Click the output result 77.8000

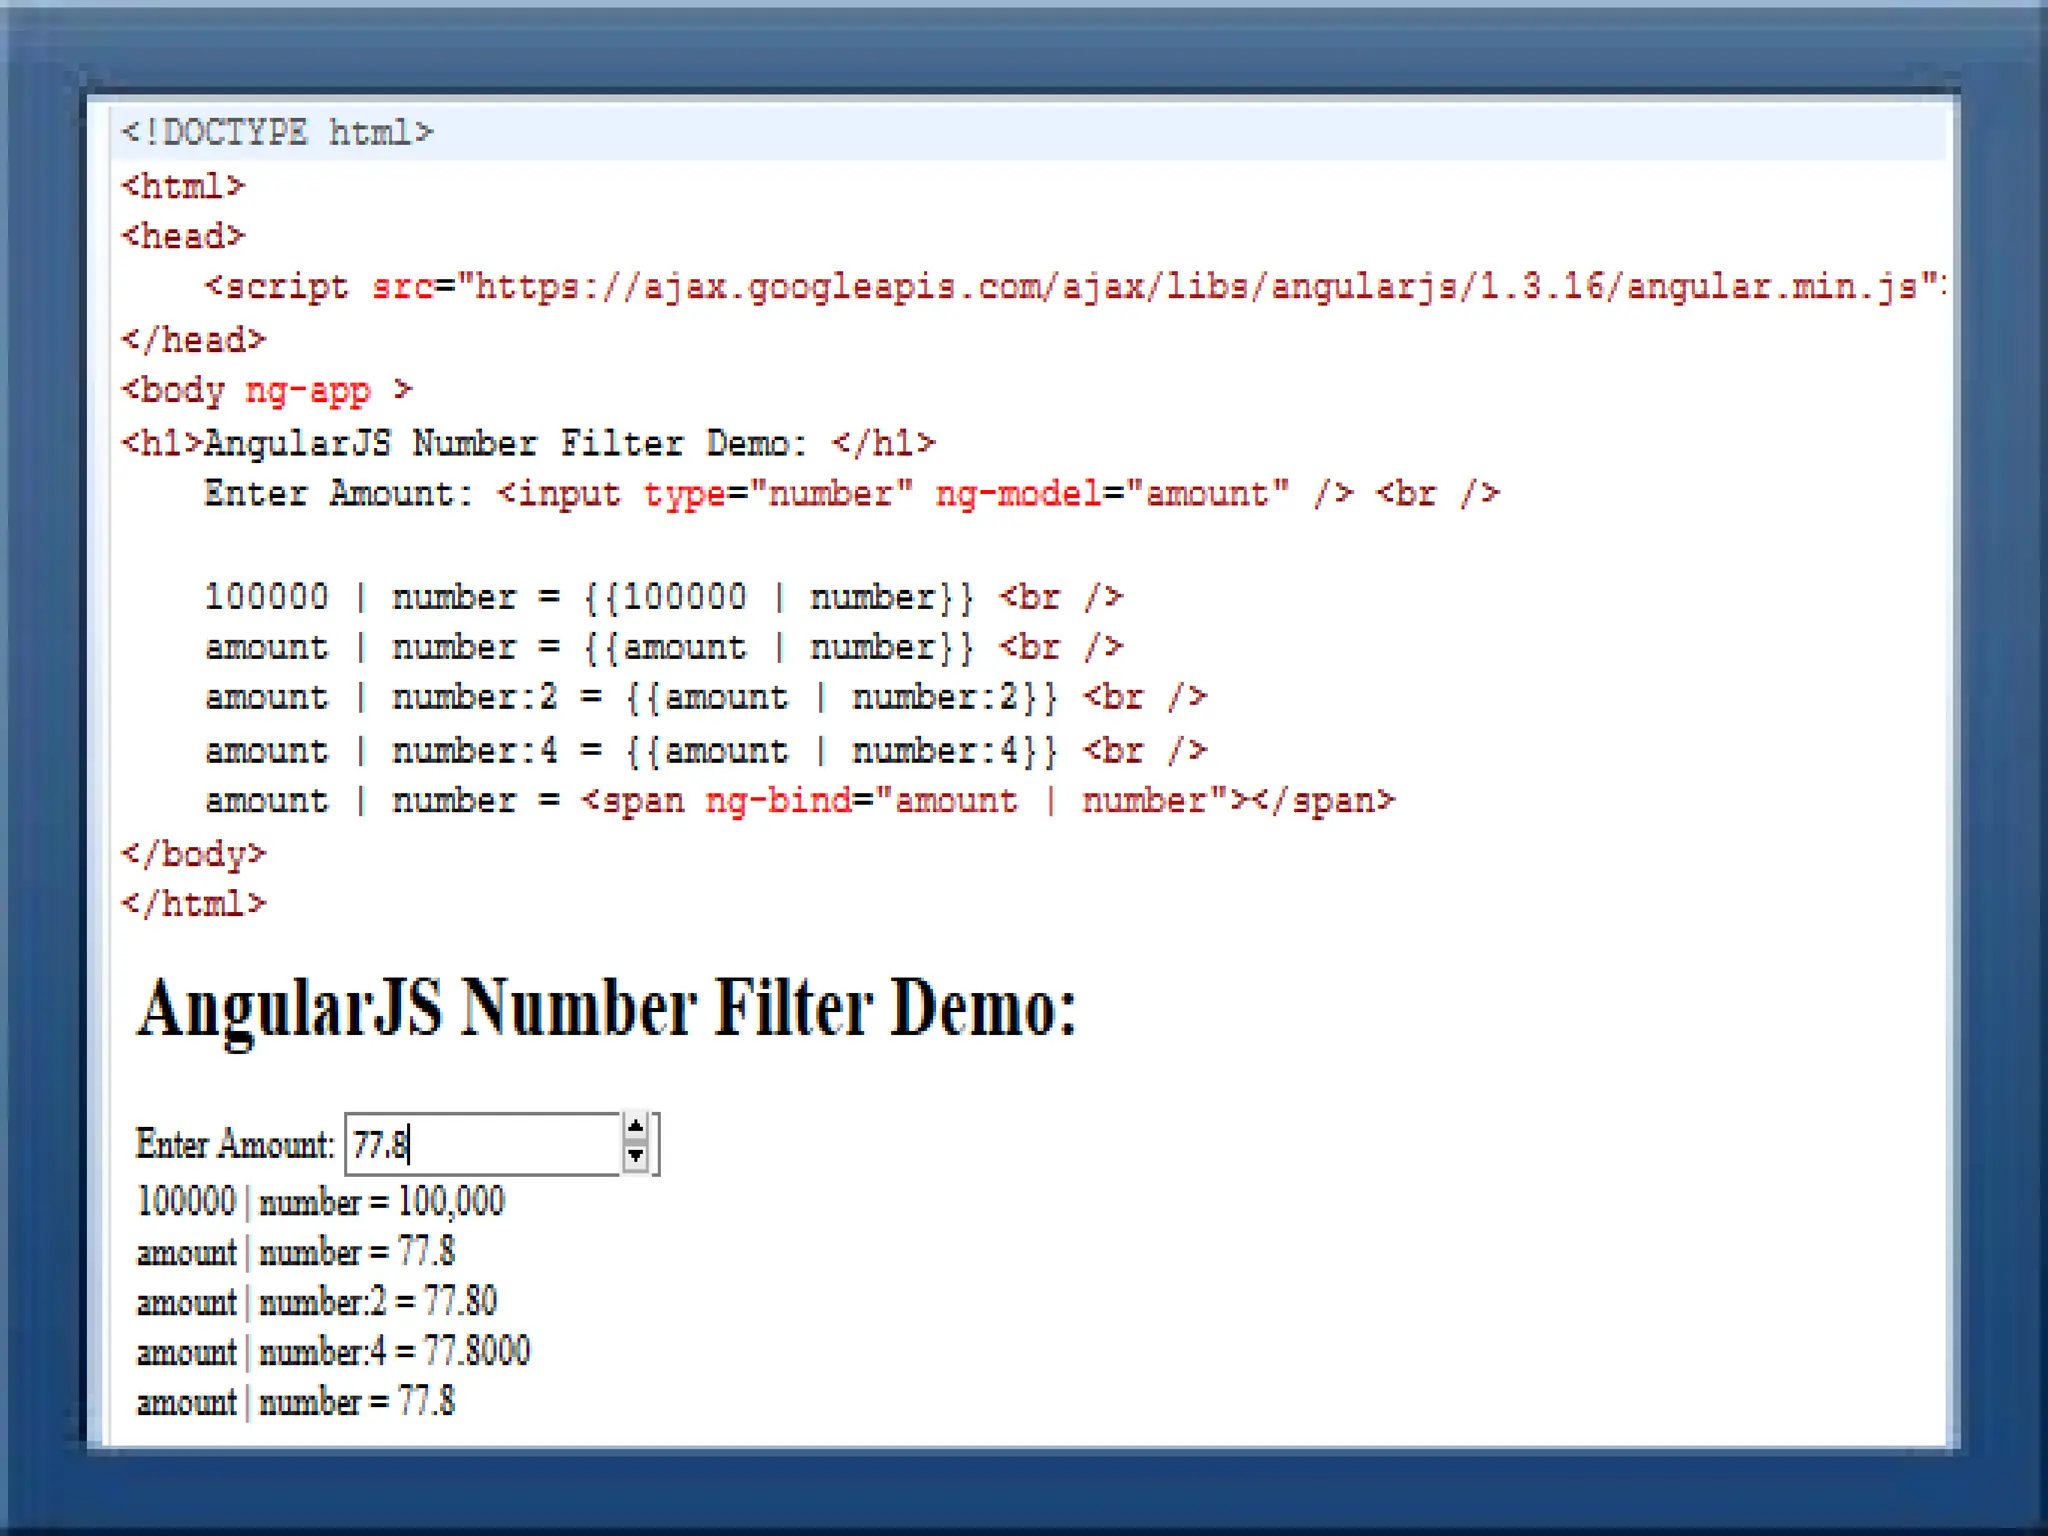(476, 1351)
